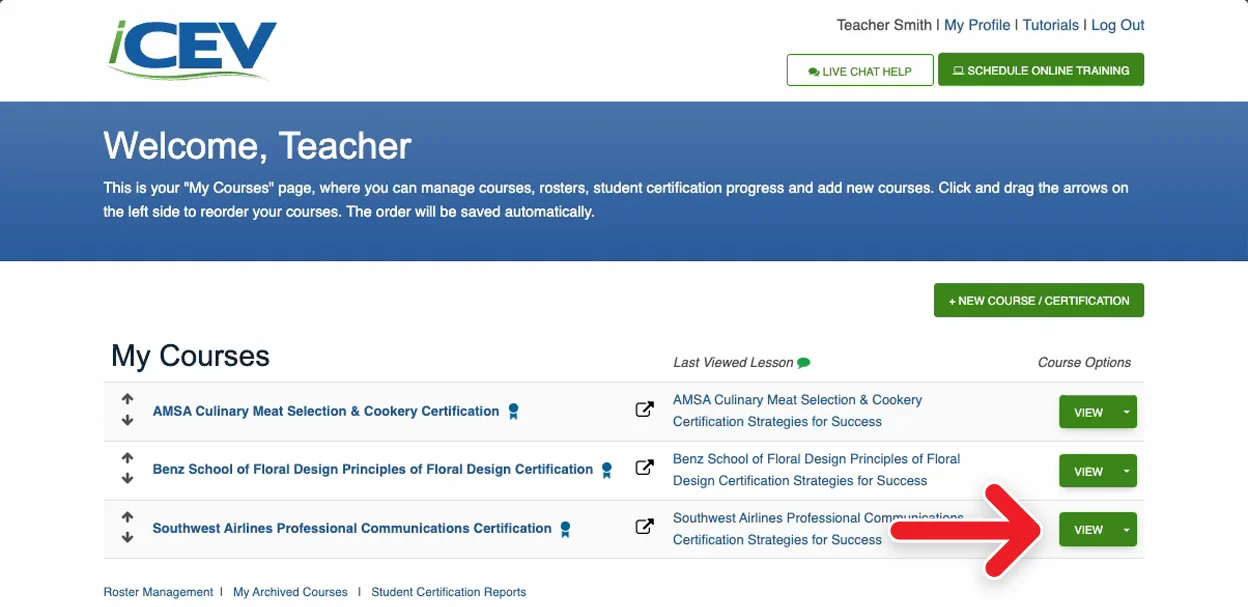This screenshot has height=607, width=1248.
Task: Open Tutorials in top menu
Action: point(1051,25)
